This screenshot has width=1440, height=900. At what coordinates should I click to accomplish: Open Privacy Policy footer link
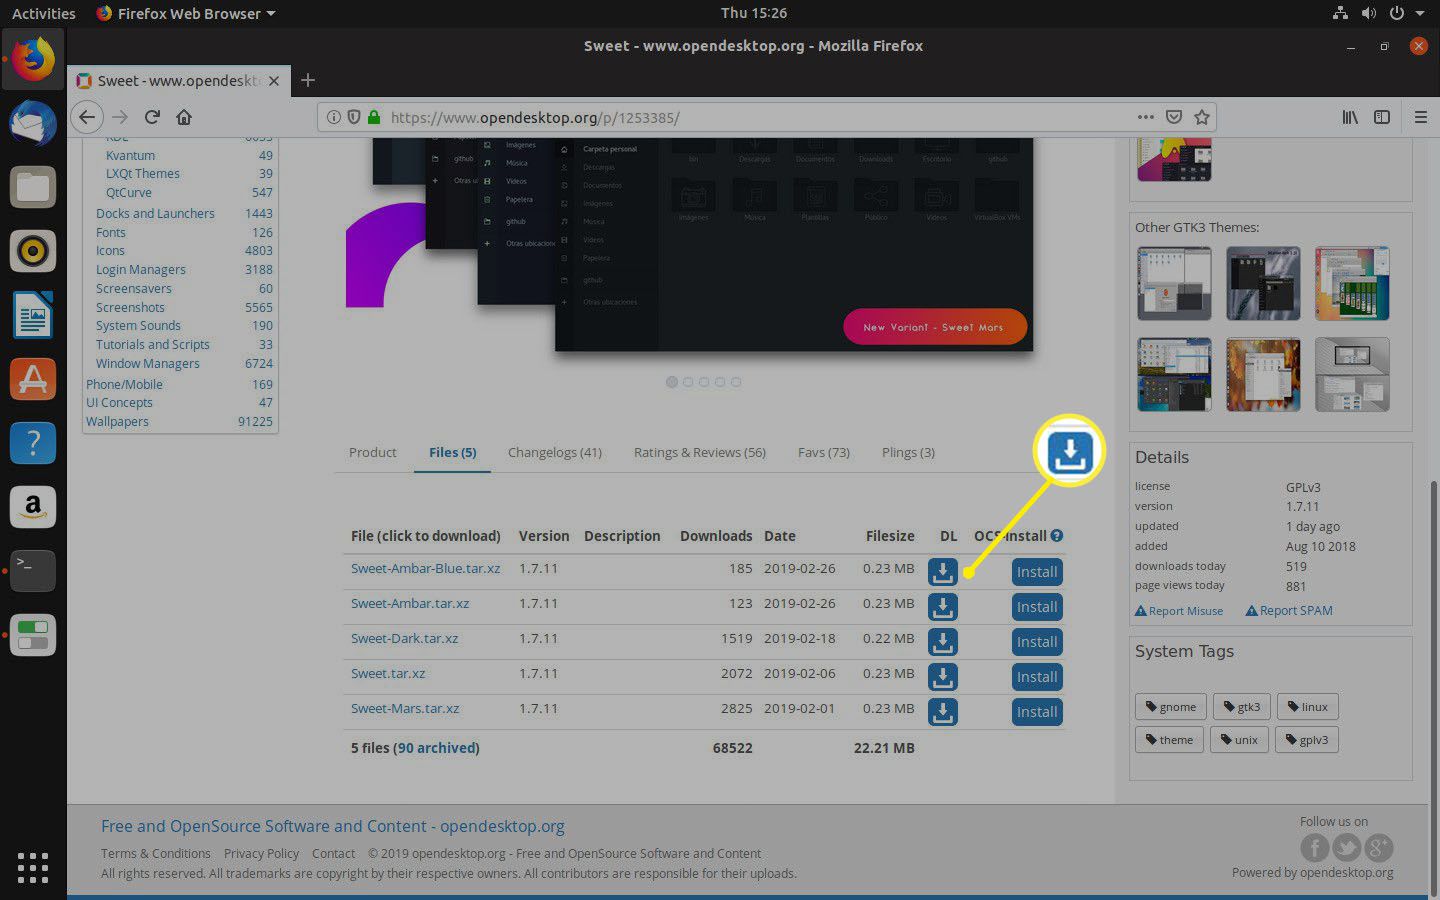pyautogui.click(x=261, y=853)
